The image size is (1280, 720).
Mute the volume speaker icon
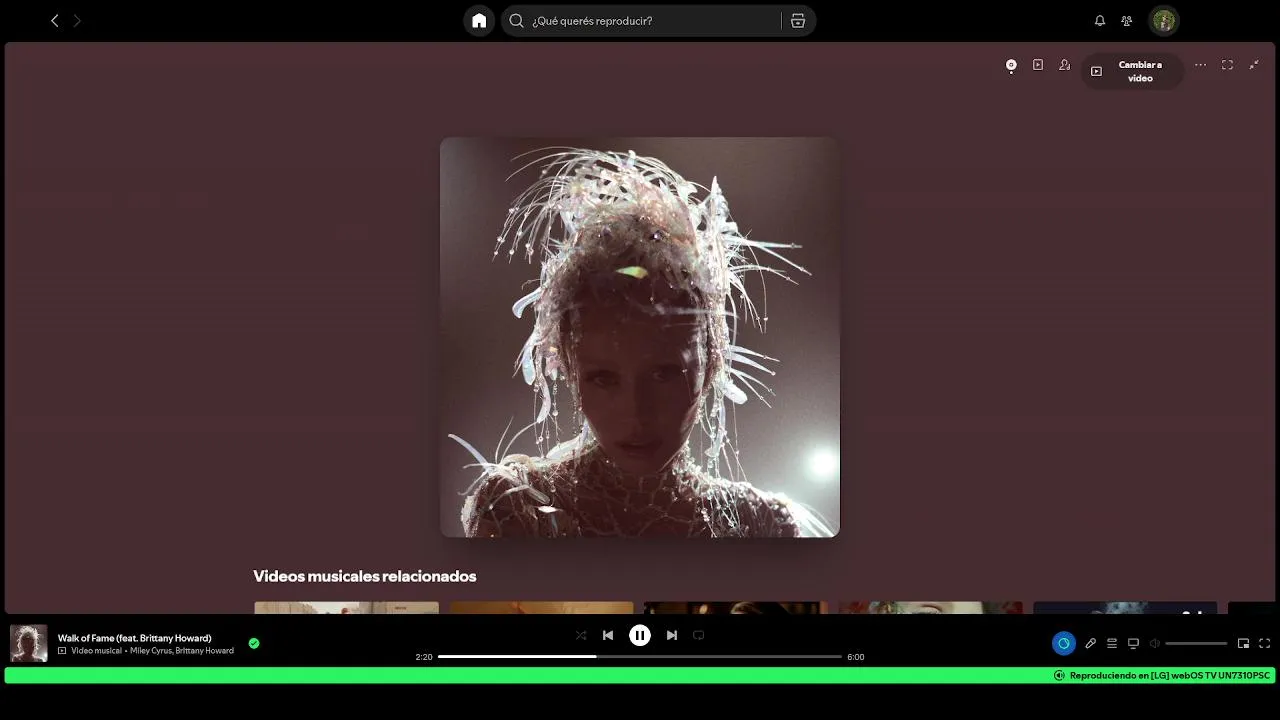(x=1154, y=643)
